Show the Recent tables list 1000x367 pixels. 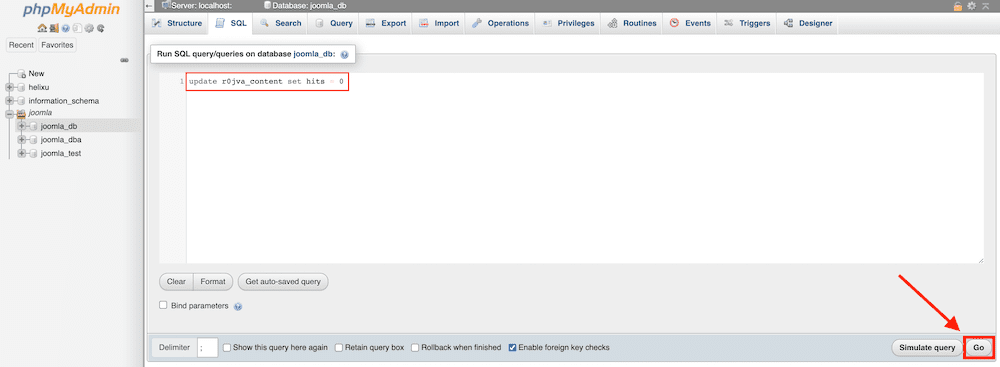pos(21,45)
